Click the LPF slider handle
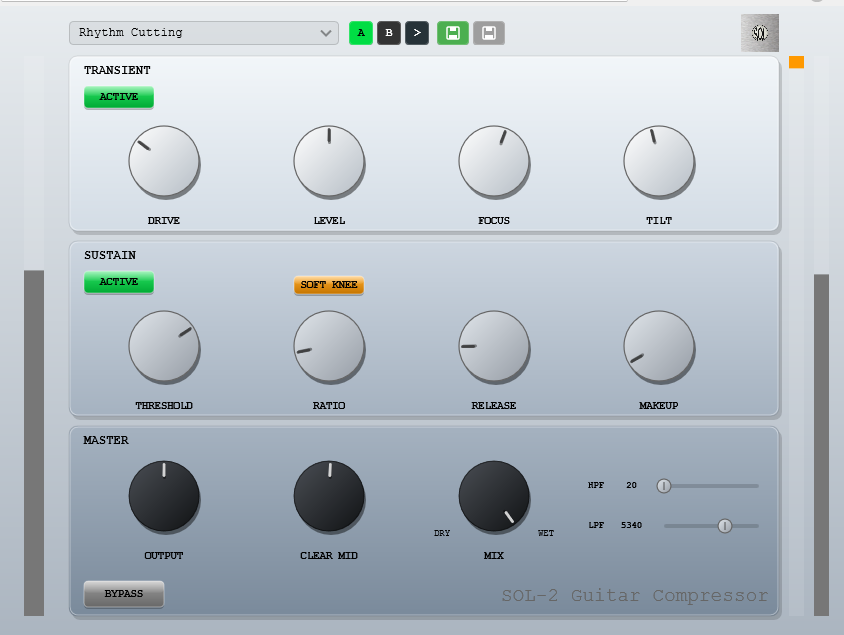The image size is (844, 635). point(725,525)
